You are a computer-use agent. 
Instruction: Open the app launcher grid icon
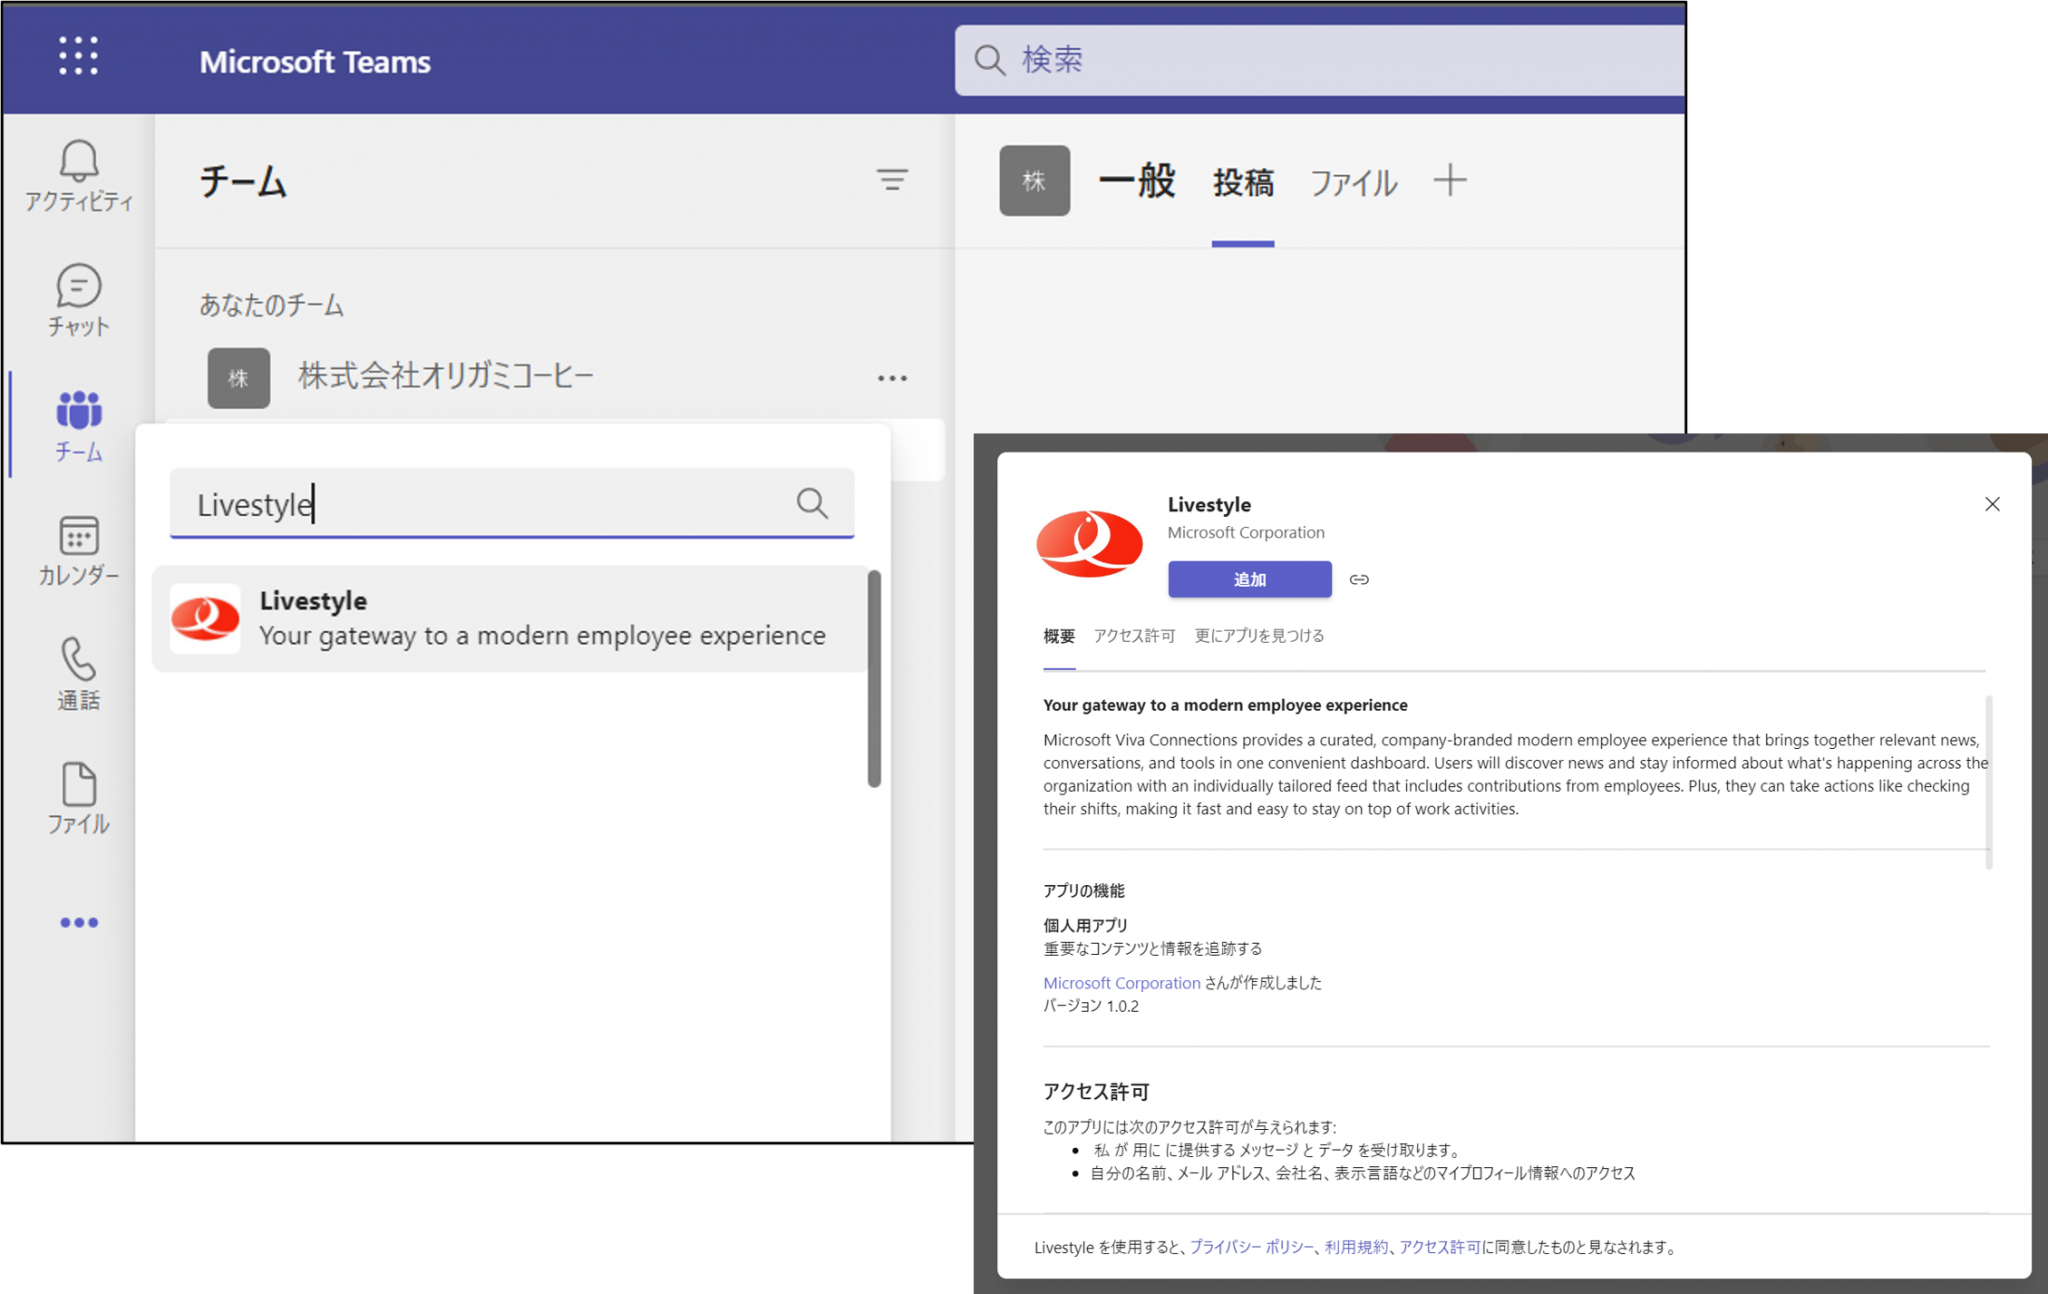point(78,56)
